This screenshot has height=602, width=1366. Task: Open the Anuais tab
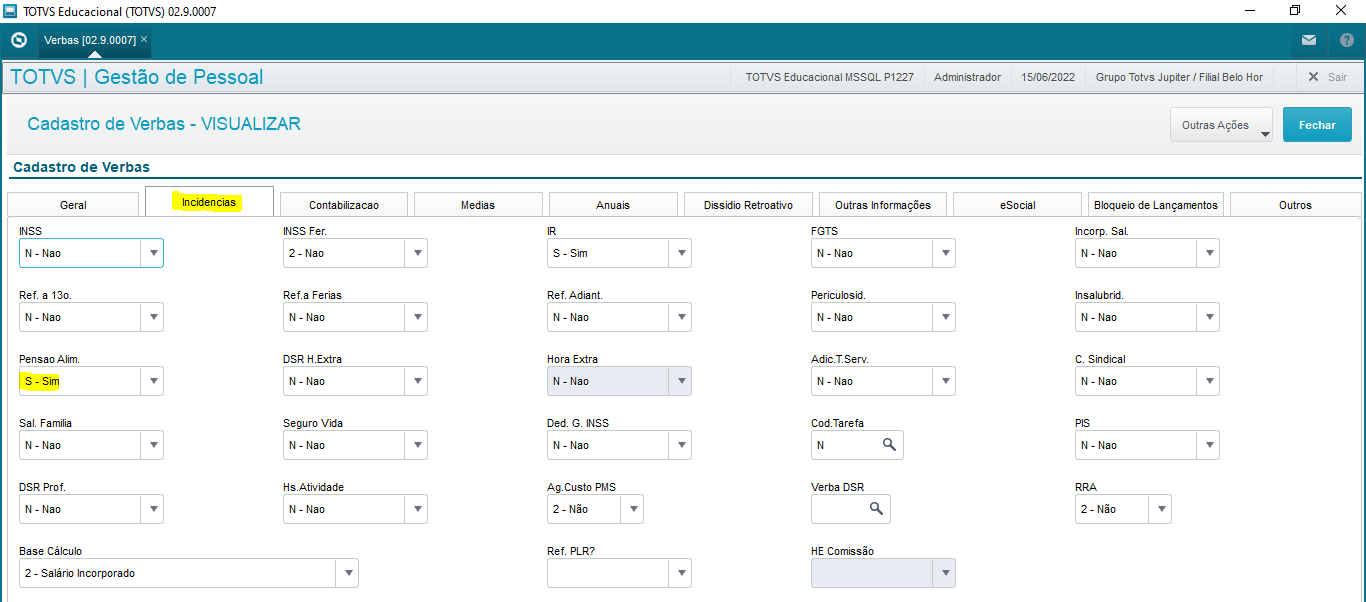(613, 204)
